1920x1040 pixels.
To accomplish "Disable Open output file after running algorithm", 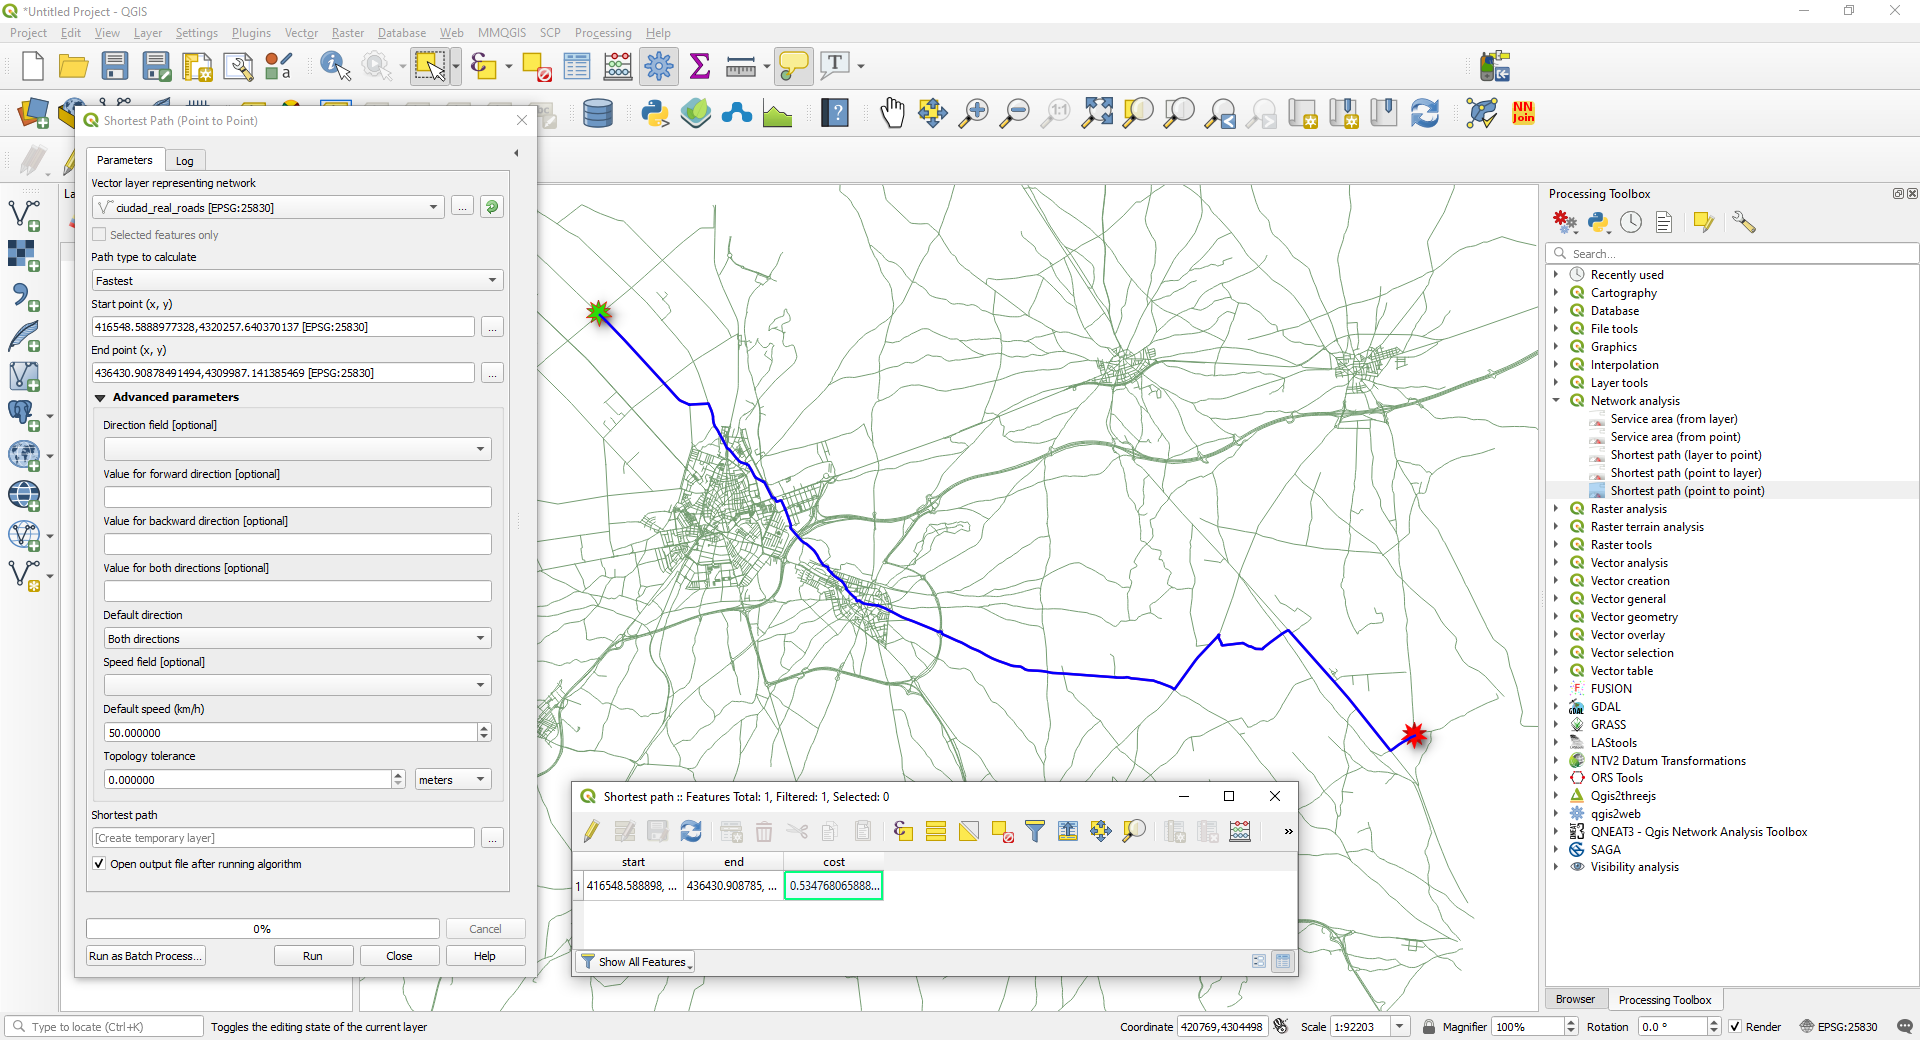I will tap(99, 863).
